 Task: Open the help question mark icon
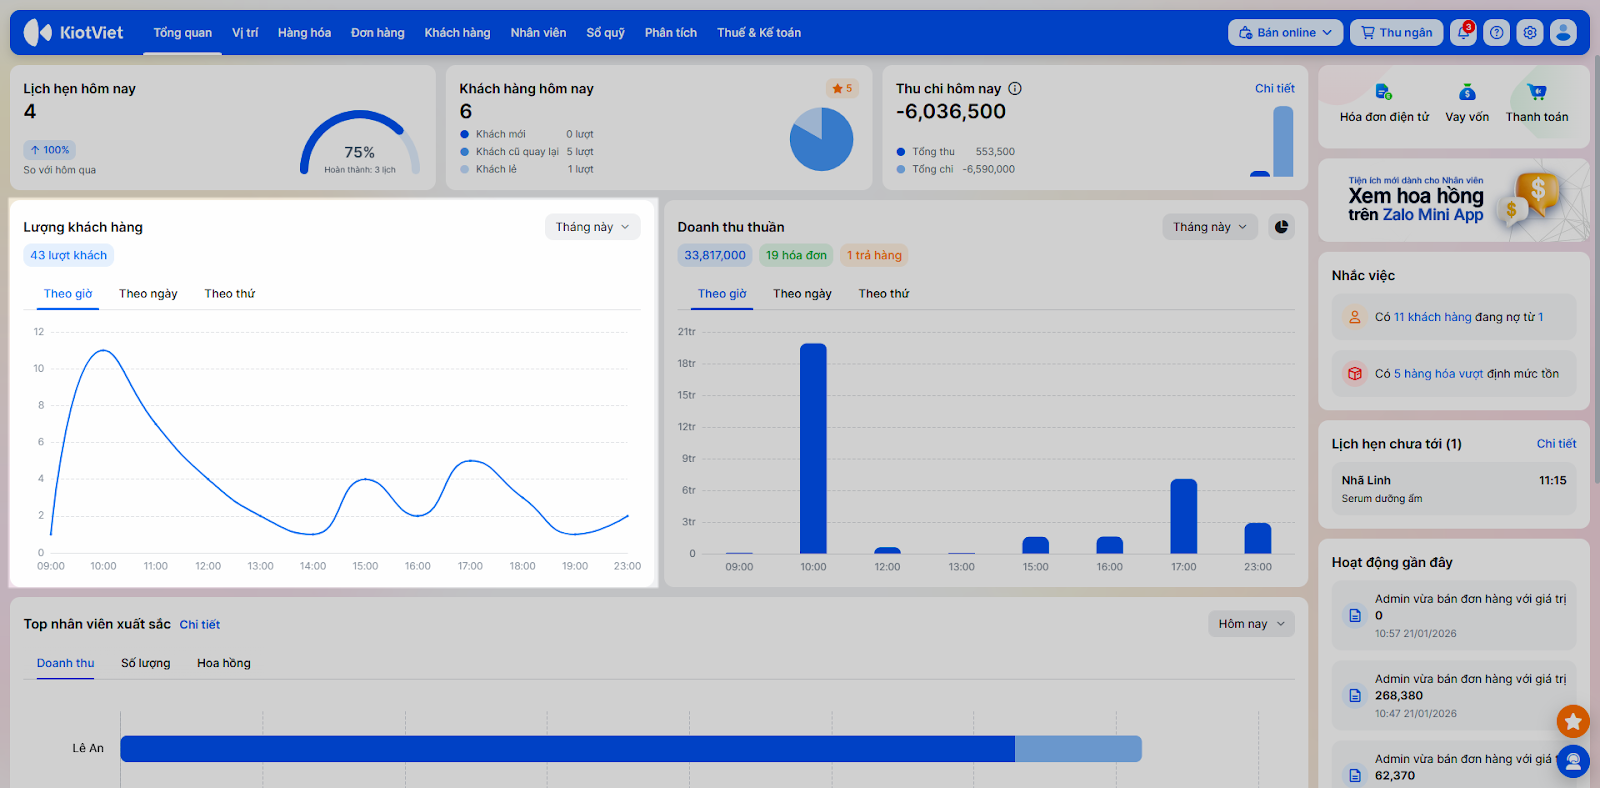1496,33
